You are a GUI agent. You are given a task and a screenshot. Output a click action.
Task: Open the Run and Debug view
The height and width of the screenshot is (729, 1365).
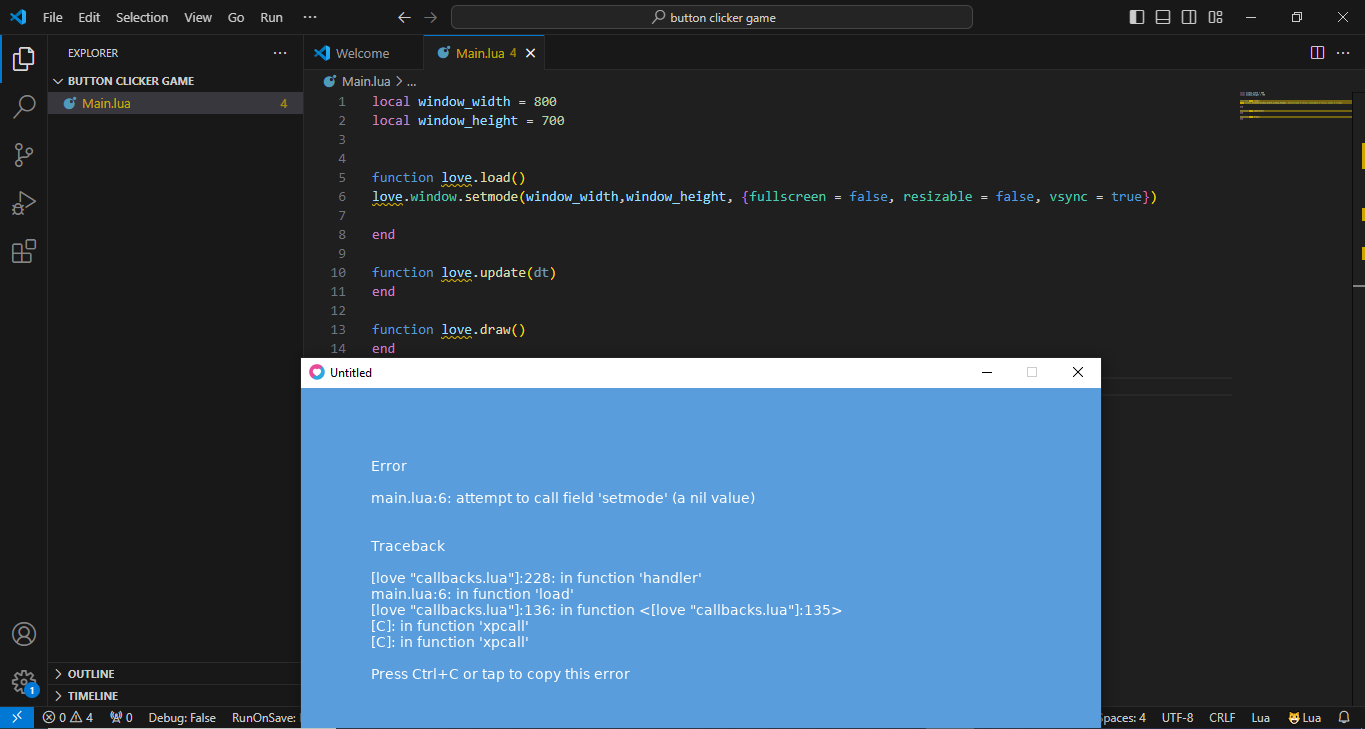click(x=23, y=203)
